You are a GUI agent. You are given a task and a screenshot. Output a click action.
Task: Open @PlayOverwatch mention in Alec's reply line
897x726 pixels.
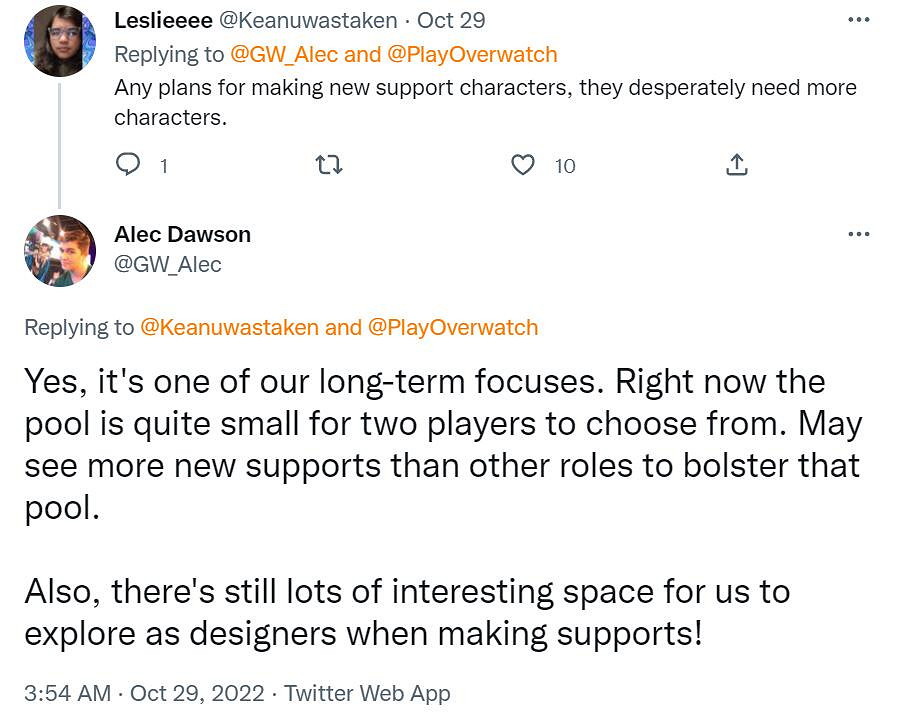point(453,327)
